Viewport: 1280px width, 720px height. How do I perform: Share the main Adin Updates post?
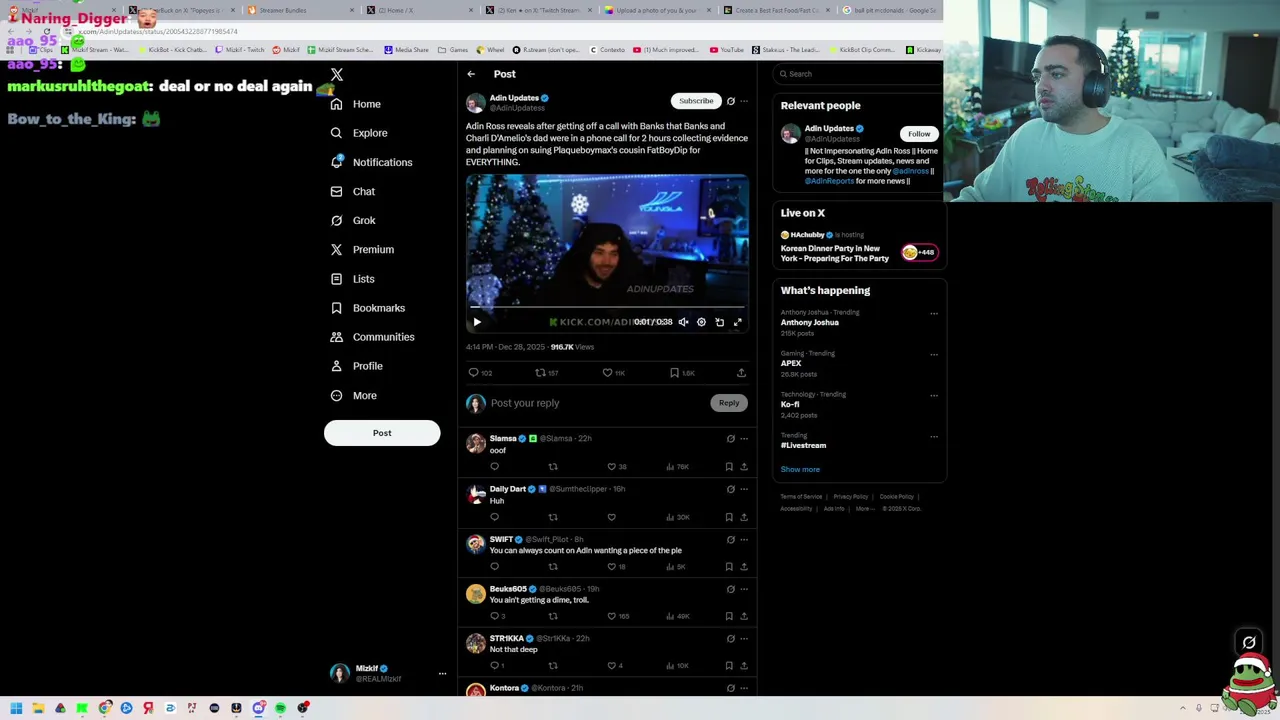[741, 373]
